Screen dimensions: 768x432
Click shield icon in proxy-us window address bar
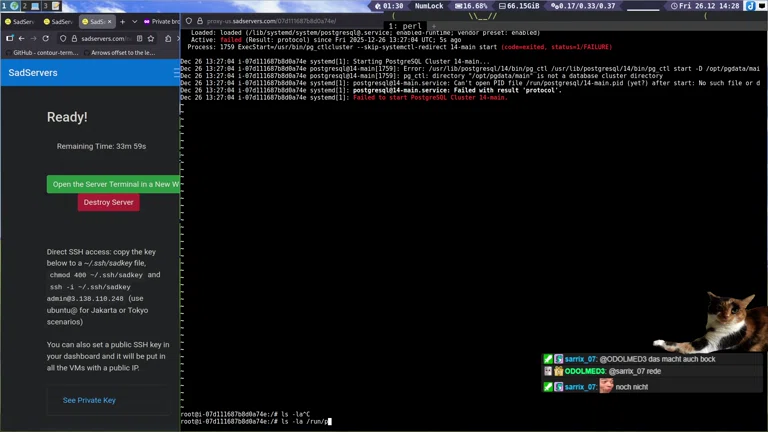click(189, 21)
